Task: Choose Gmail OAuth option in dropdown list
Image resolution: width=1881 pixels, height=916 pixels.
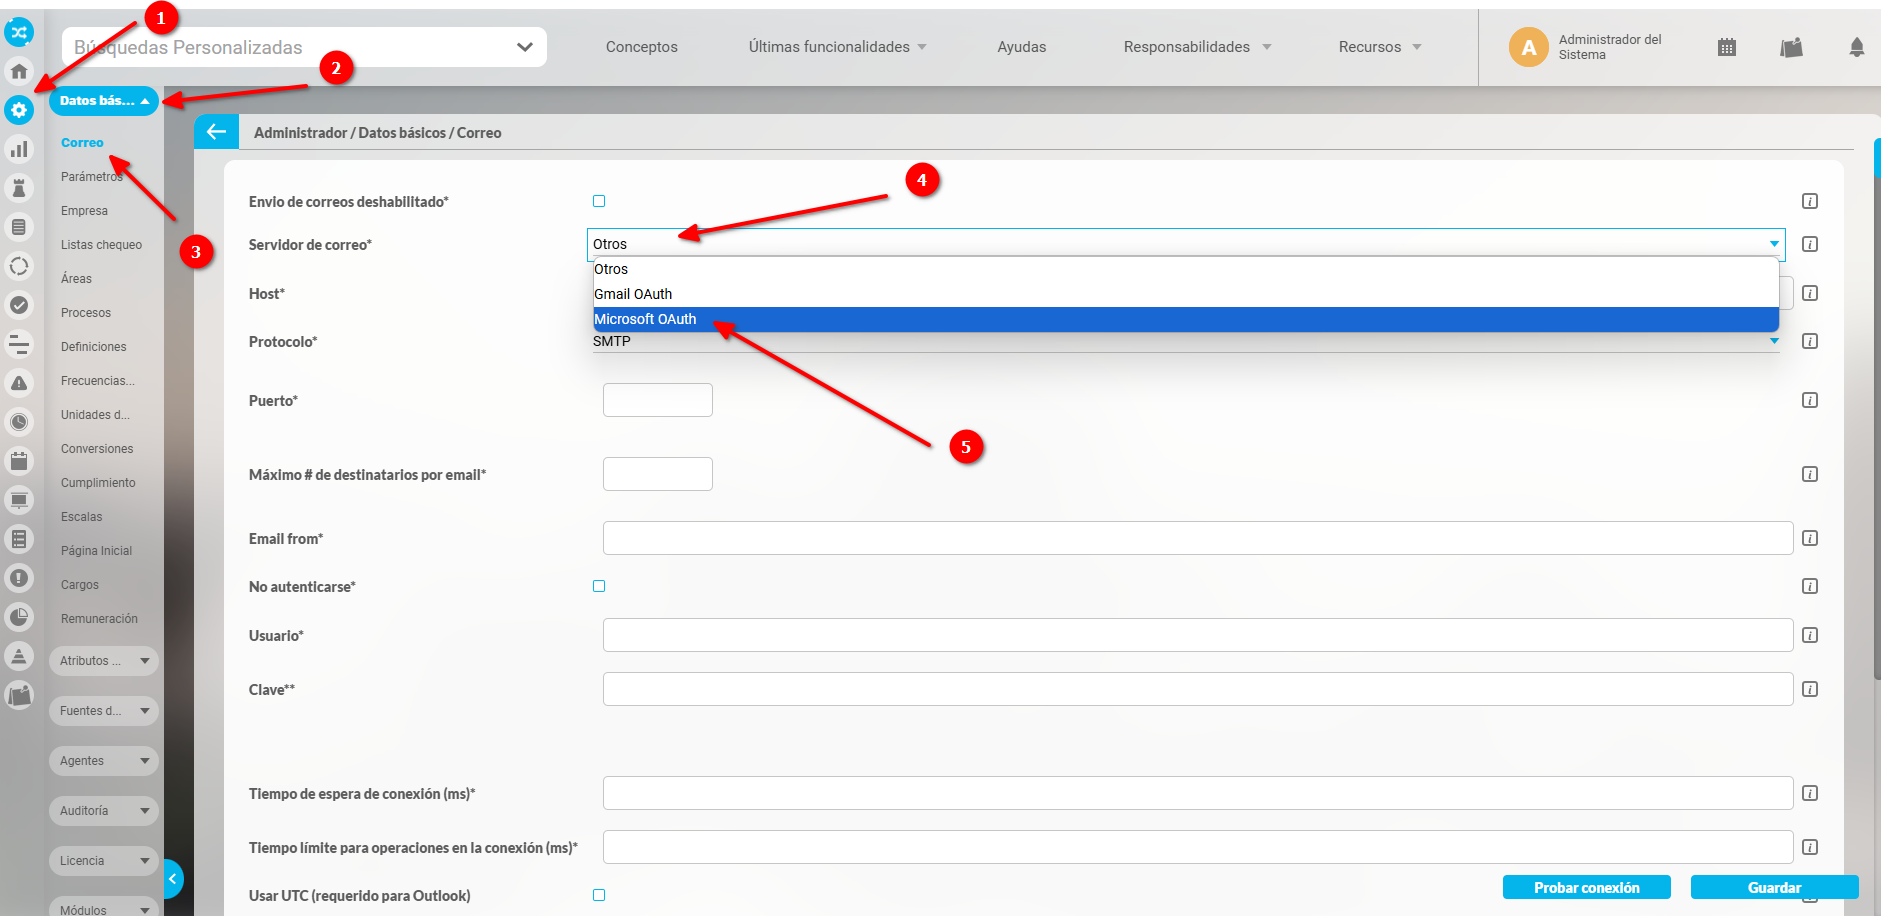Action: pyautogui.click(x=633, y=294)
